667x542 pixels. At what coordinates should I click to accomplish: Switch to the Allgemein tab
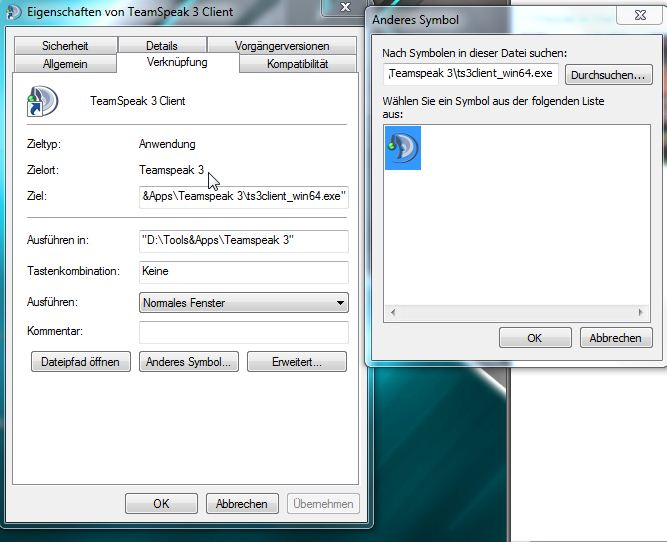point(65,64)
